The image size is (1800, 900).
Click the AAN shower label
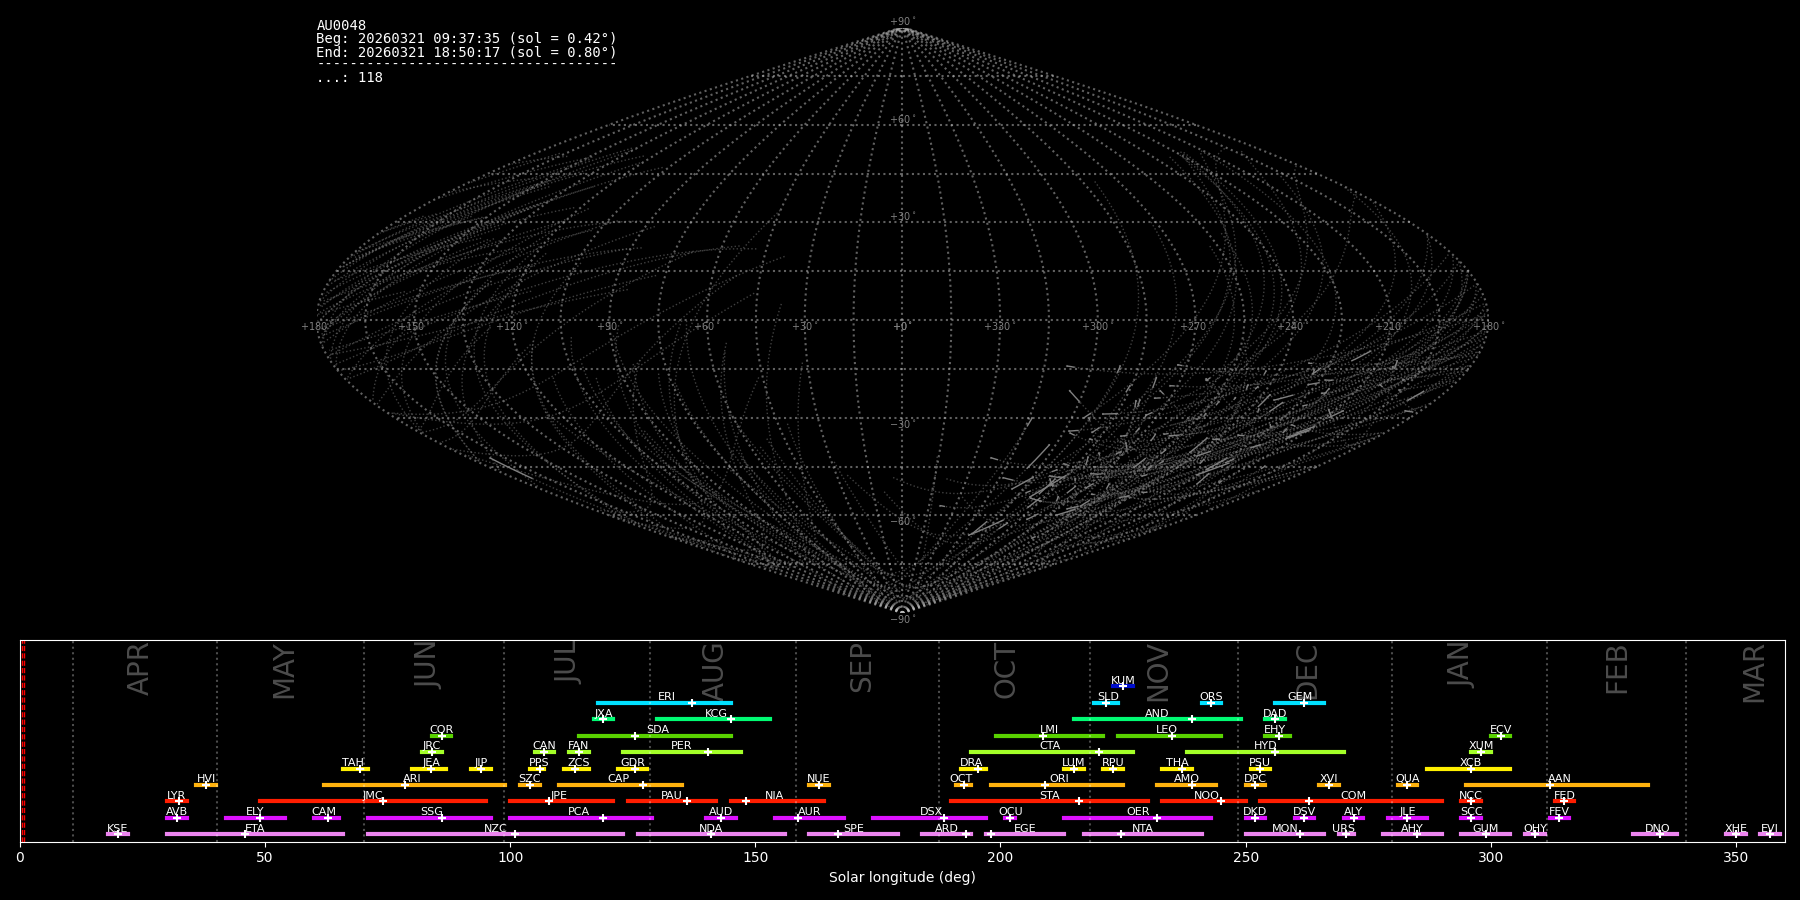(x=1559, y=779)
